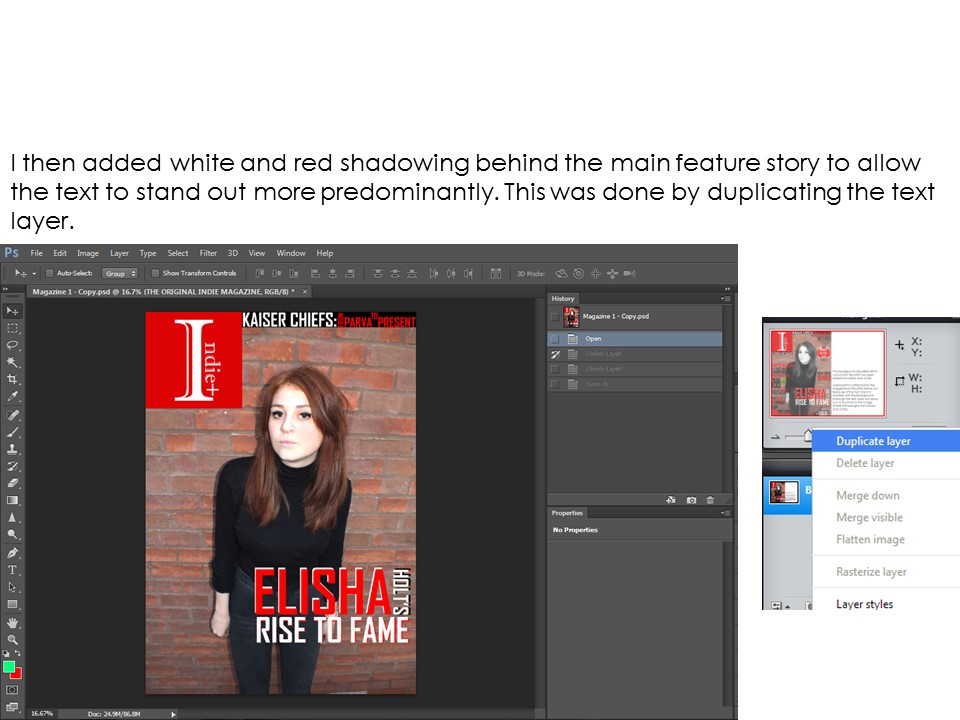Toggle history brush source on first Delete Layer
Screen dimensions: 960x720
(x=555, y=354)
